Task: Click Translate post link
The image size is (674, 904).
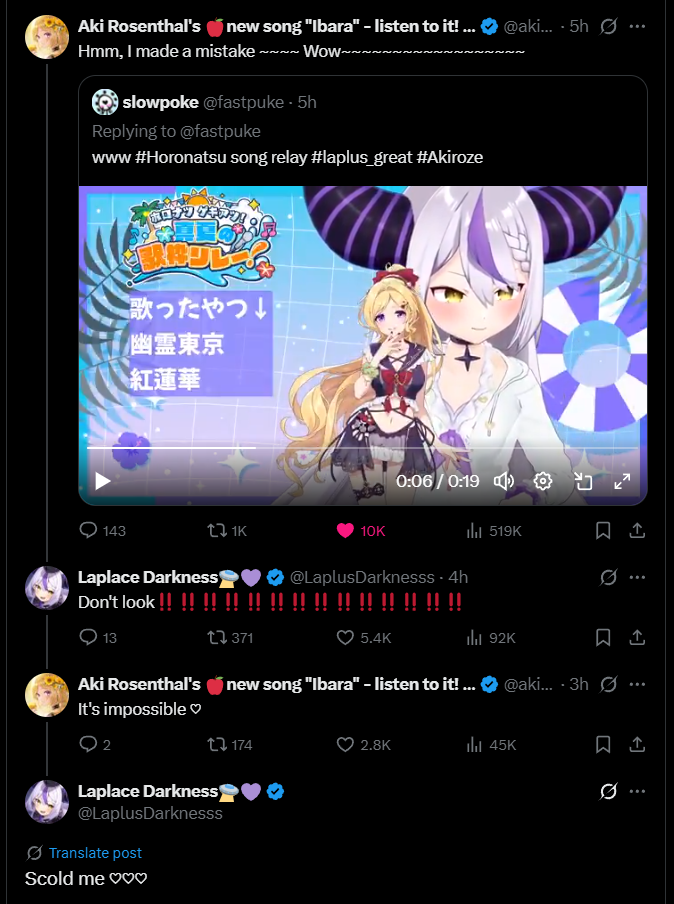Action: tap(95, 853)
